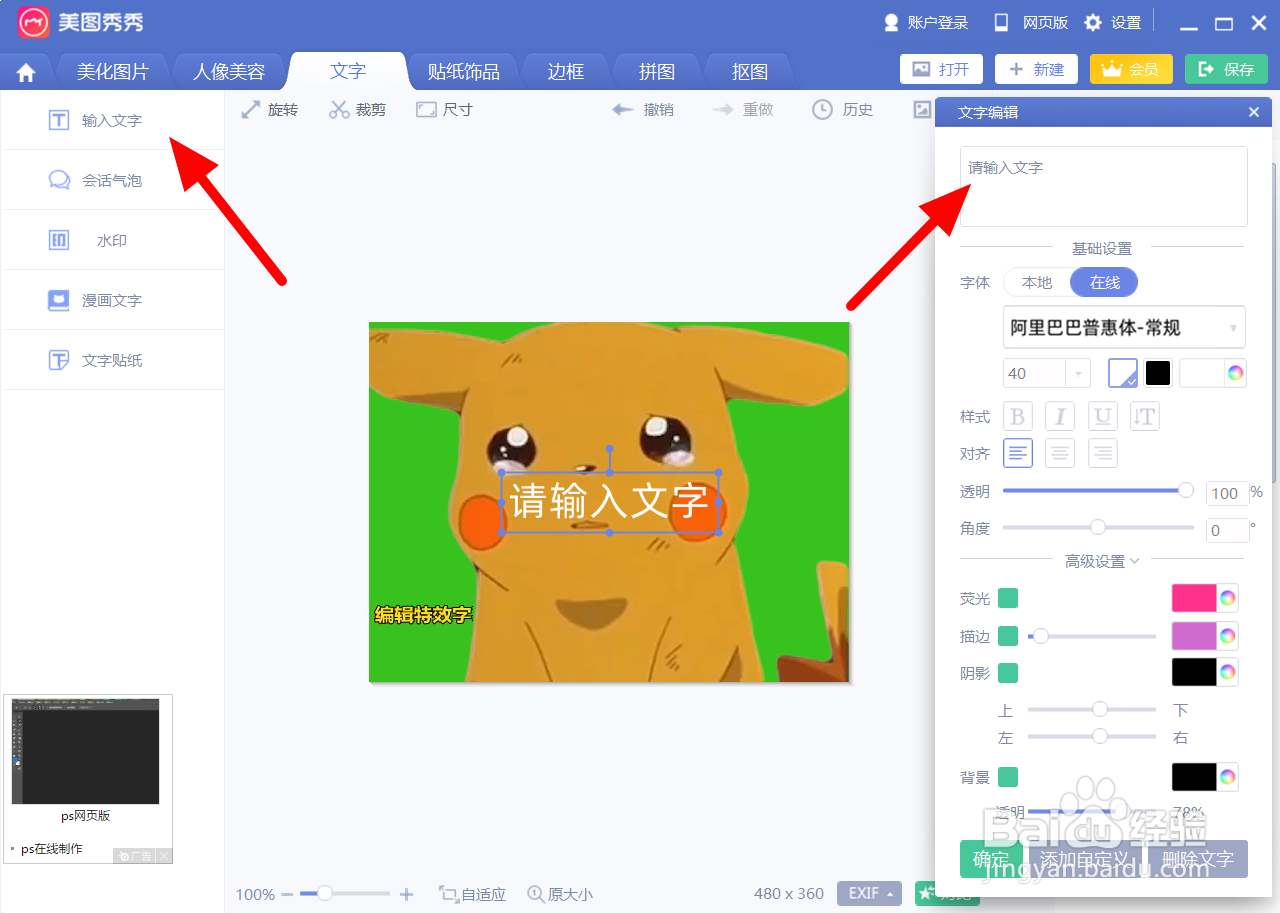
Task: Collapse 高级设置 advanced settings
Action: (1102, 561)
